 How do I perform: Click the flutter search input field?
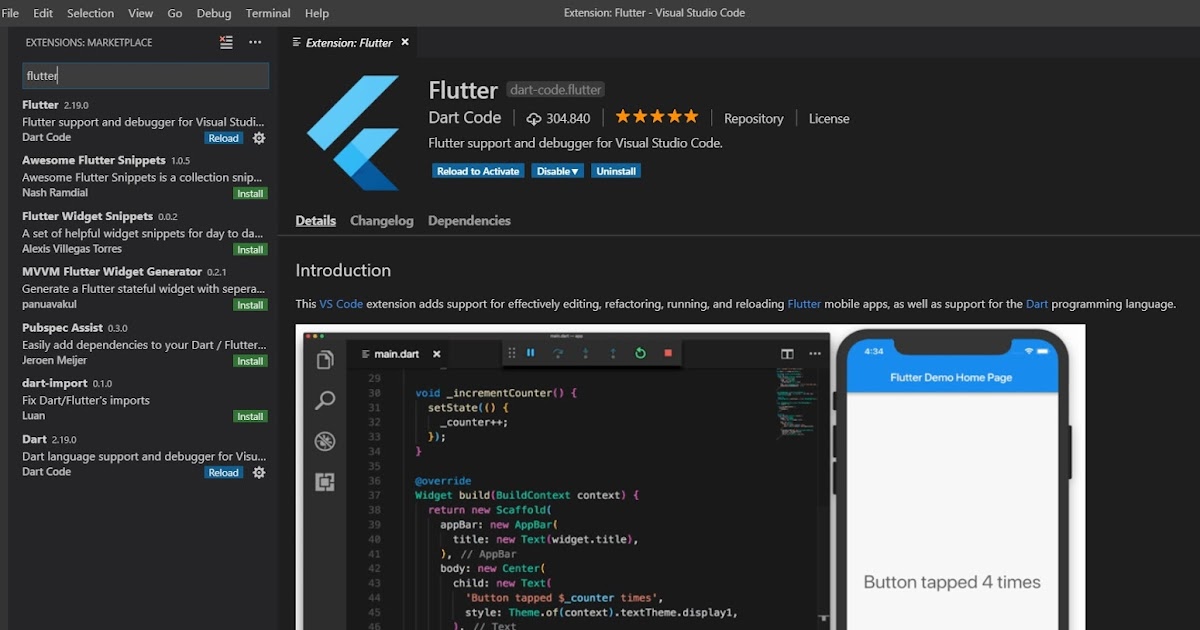click(x=145, y=75)
